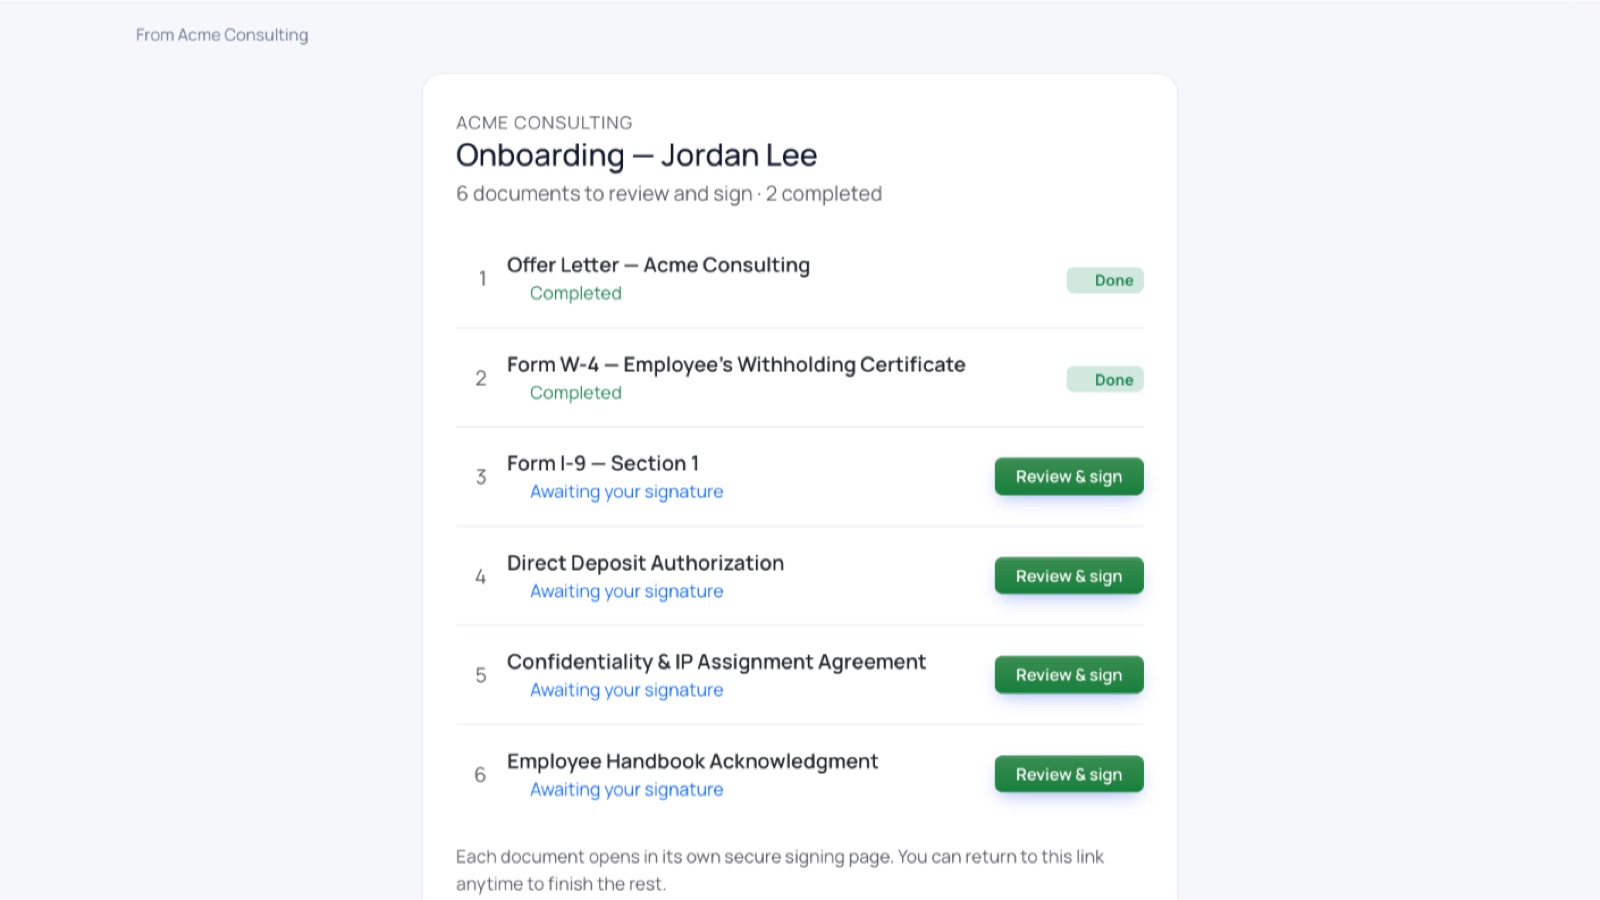The image size is (1600, 900).
Task: Click the Onboarding — Jordan Lee heading
Action: [x=636, y=156]
